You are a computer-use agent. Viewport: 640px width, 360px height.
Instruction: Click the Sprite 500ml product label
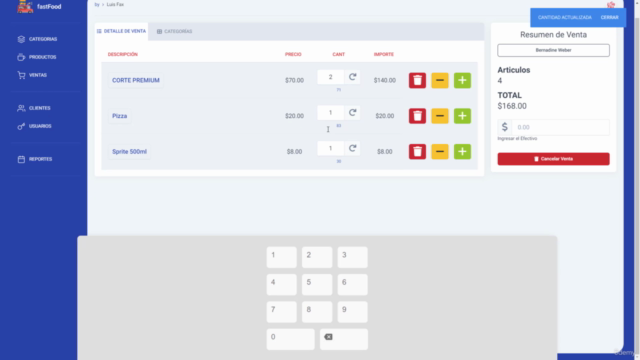[129, 151]
